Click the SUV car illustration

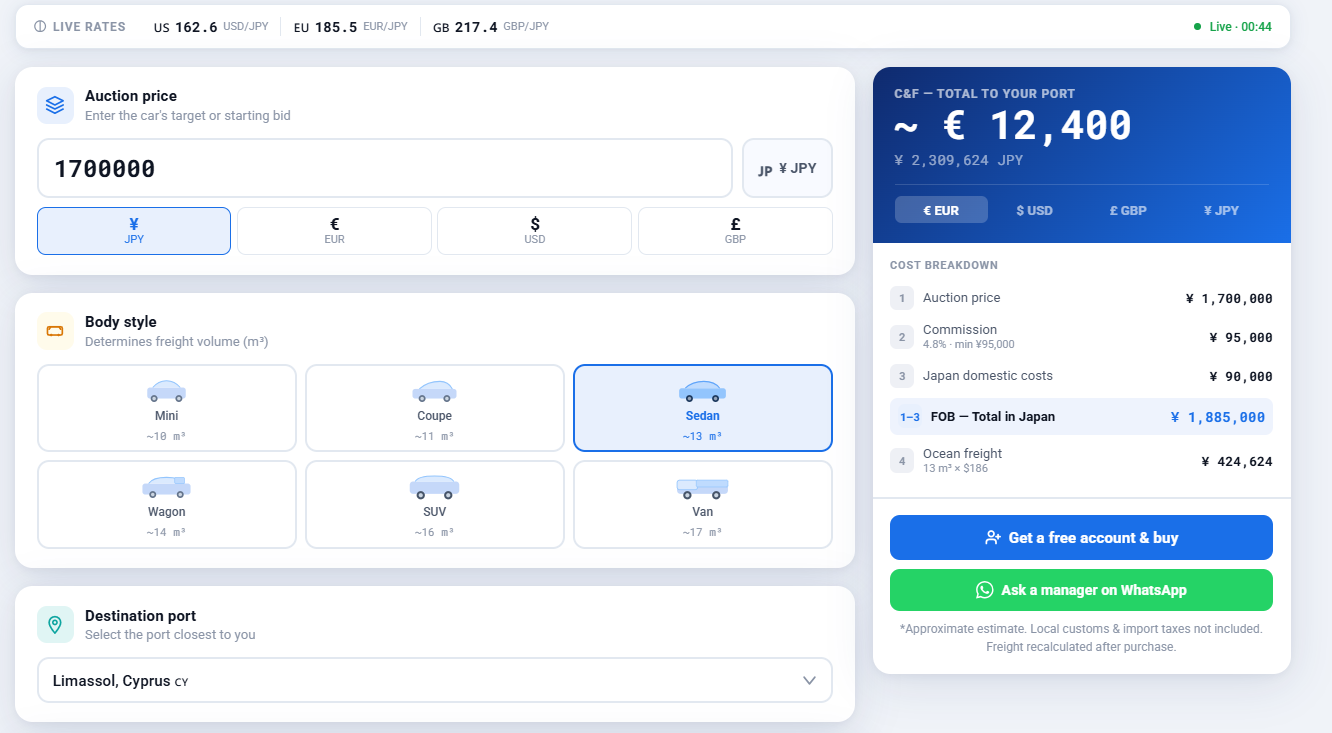(435, 488)
